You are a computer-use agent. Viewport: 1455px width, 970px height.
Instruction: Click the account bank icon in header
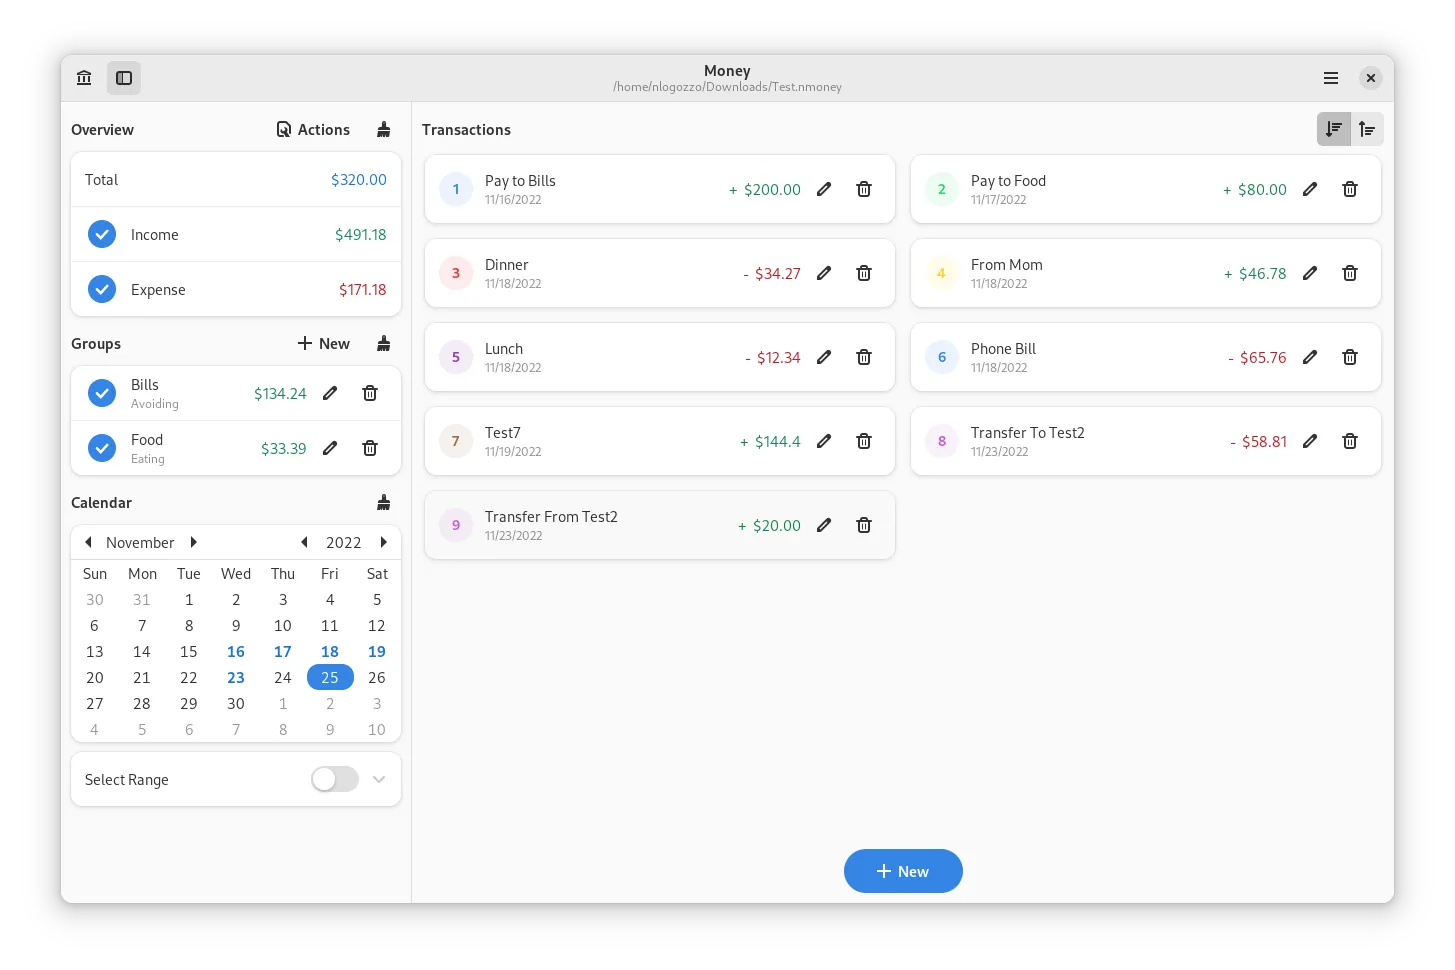pyautogui.click(x=84, y=78)
